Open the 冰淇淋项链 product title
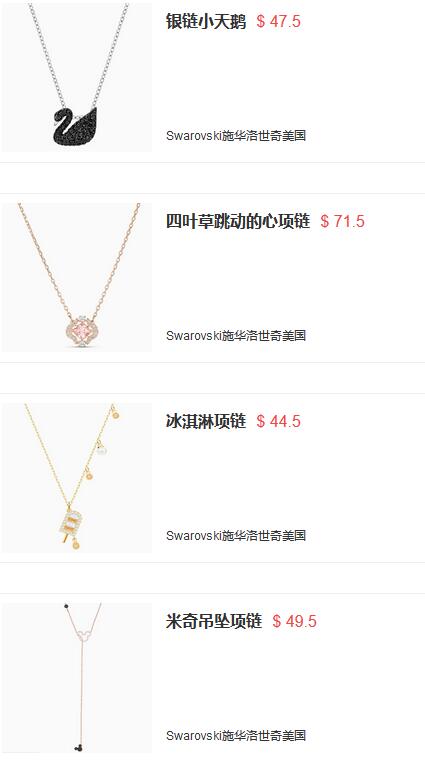The image size is (425, 761). (x=206, y=421)
